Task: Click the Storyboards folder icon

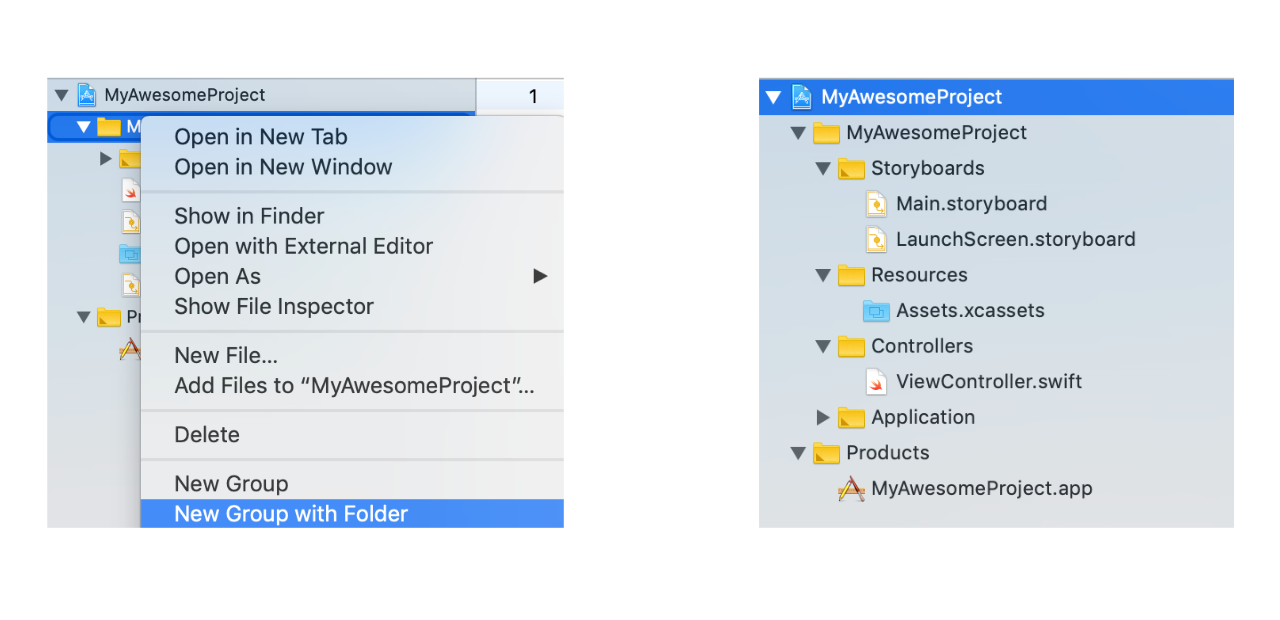Action: 852,168
